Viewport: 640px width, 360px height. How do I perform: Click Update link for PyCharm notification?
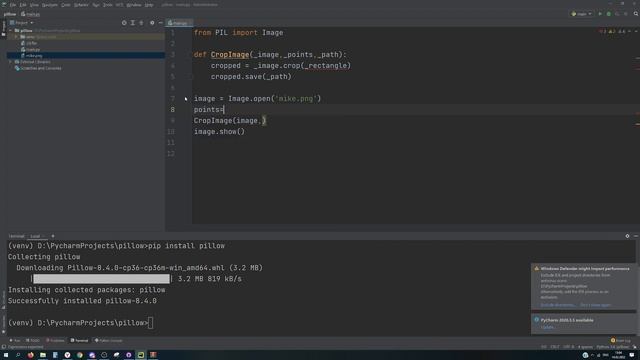click(x=547, y=327)
